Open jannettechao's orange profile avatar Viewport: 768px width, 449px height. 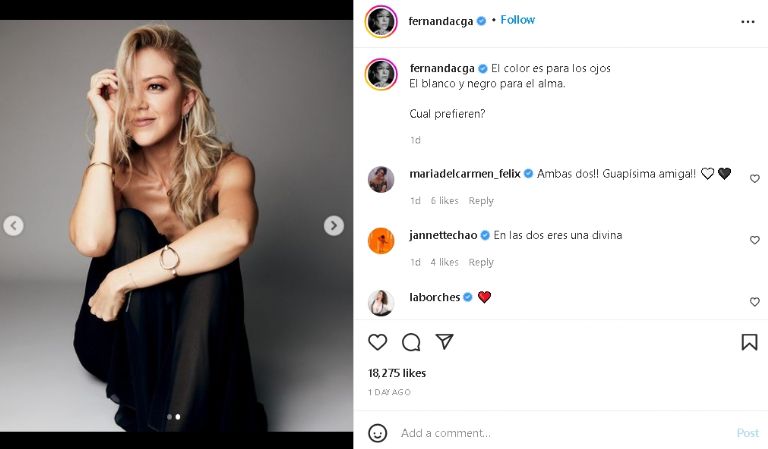381,240
